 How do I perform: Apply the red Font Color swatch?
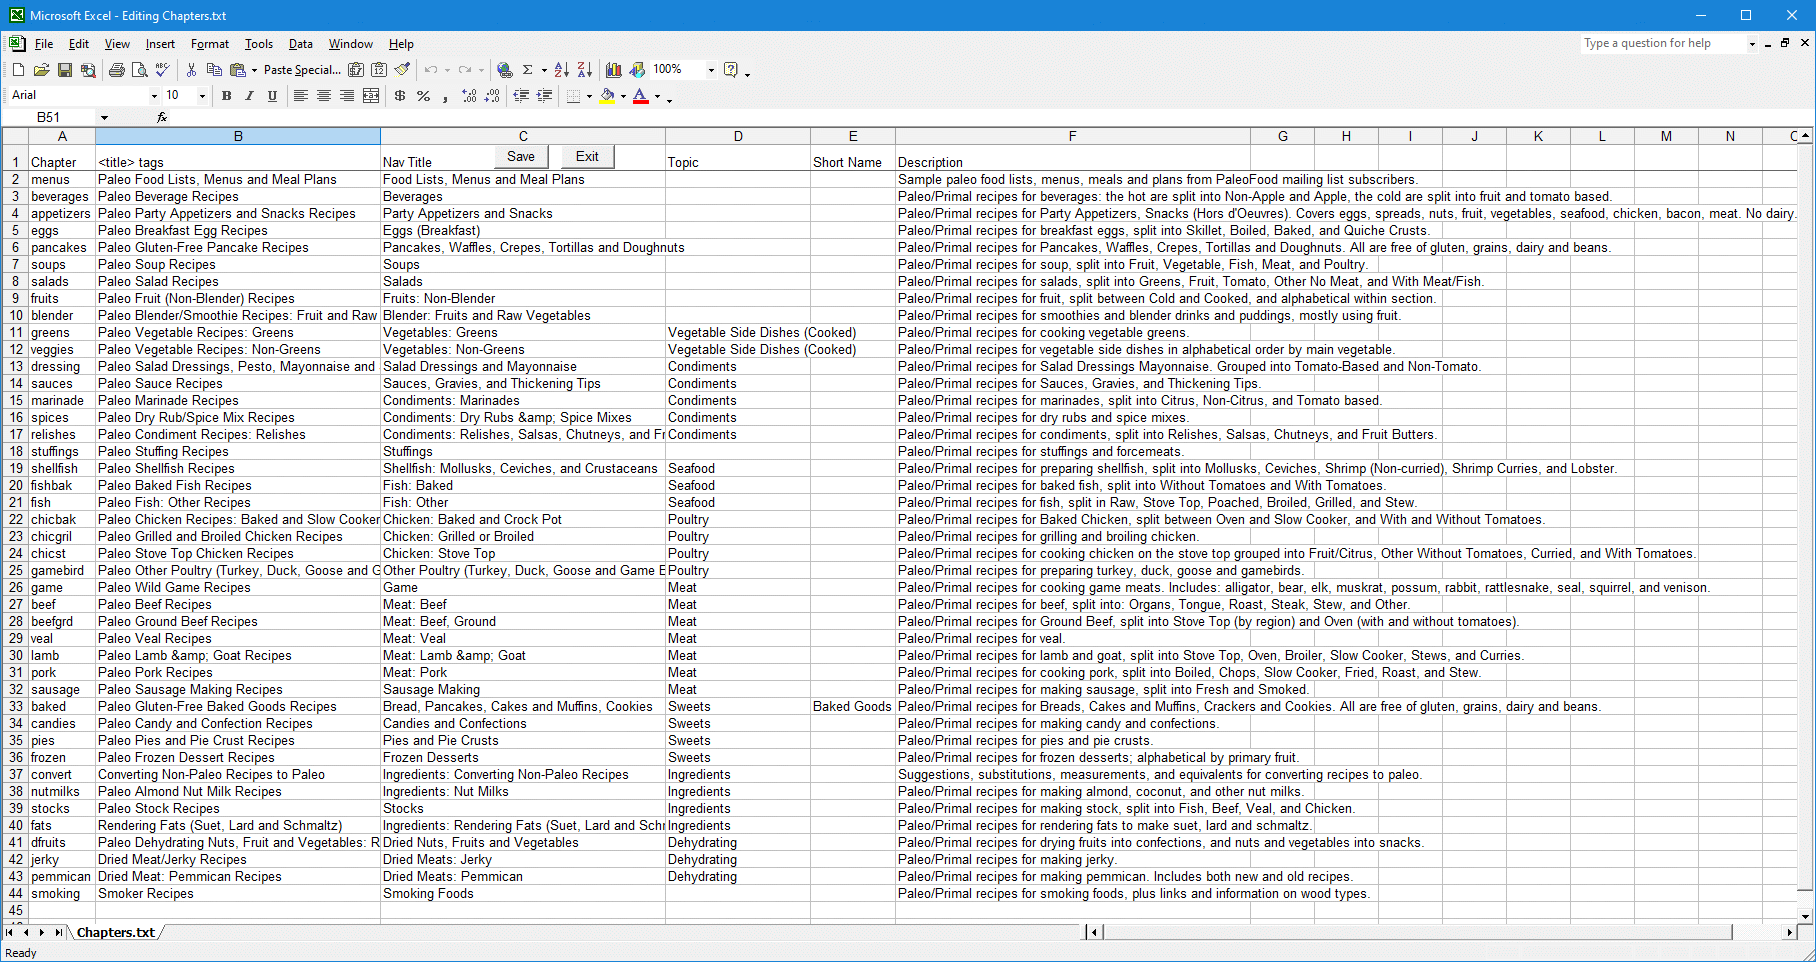tap(641, 96)
